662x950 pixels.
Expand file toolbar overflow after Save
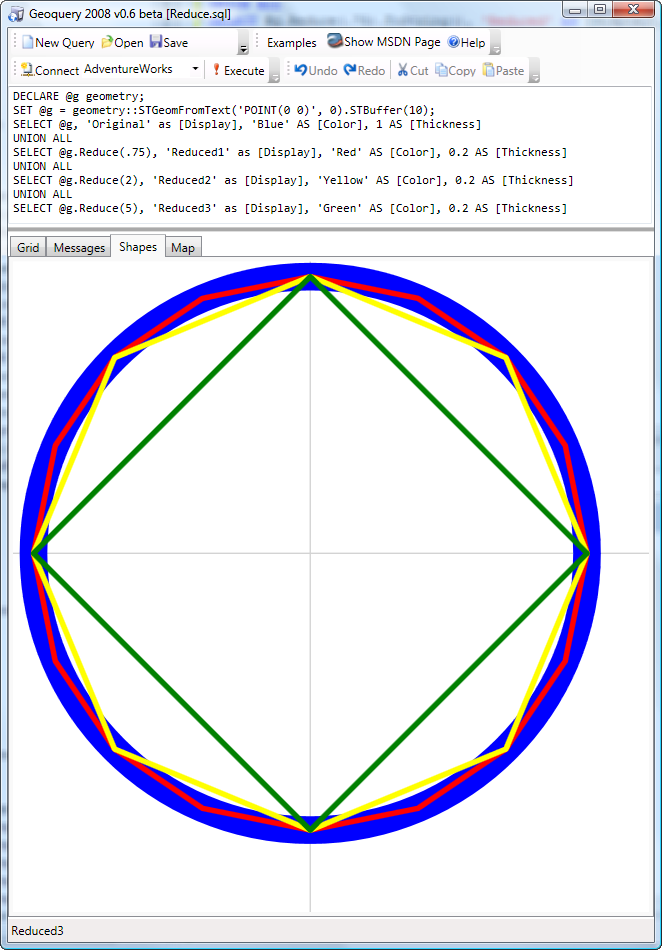243,43
